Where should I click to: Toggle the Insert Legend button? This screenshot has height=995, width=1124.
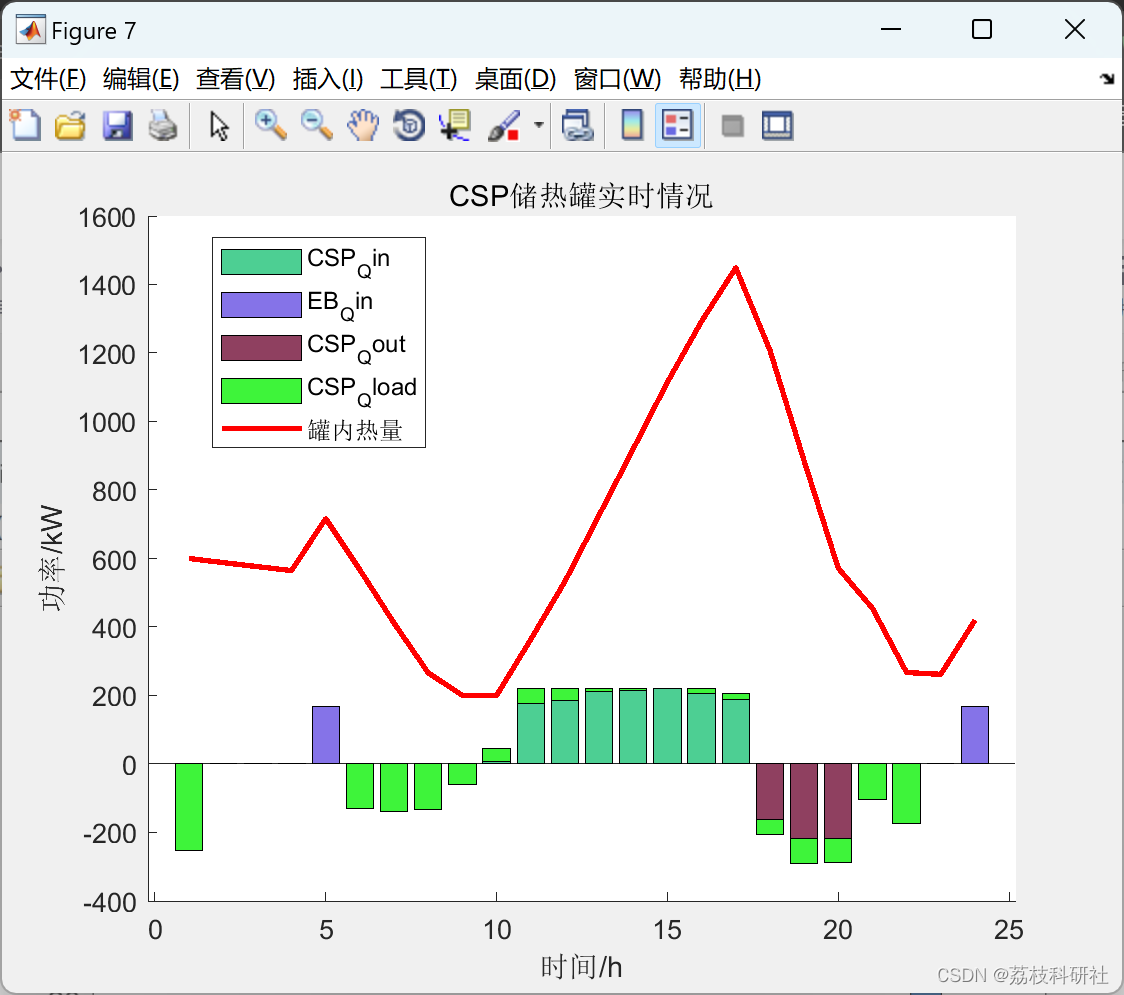tap(677, 125)
